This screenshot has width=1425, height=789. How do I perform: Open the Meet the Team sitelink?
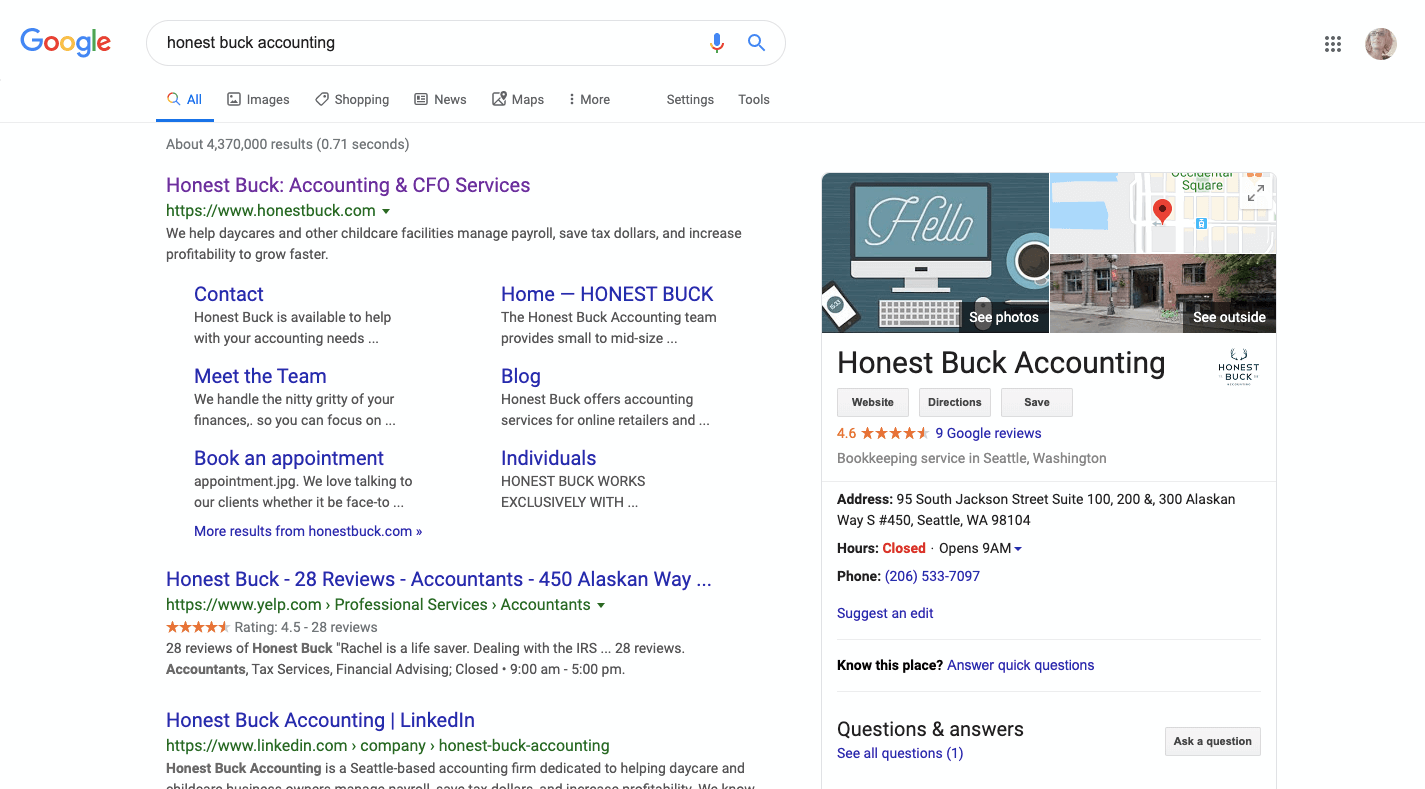pyautogui.click(x=260, y=376)
